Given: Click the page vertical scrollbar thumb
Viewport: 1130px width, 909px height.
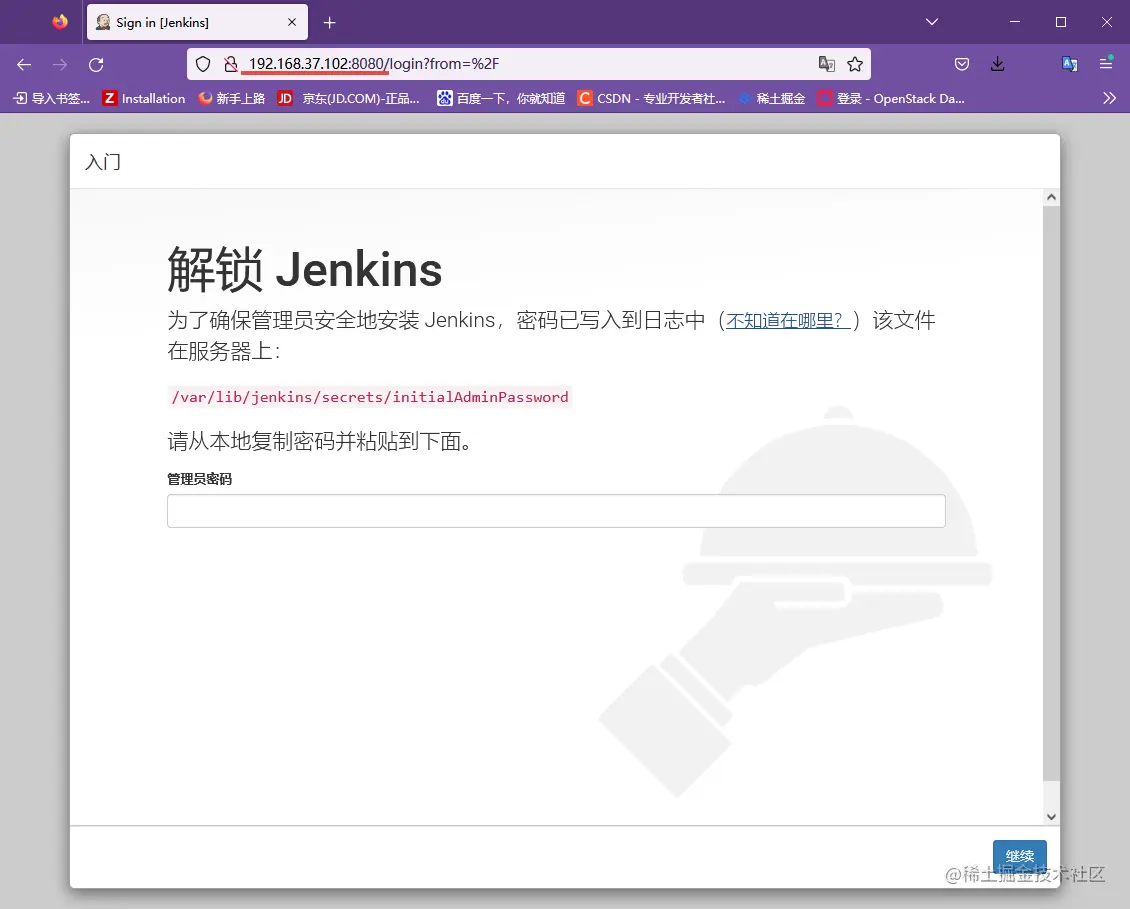Looking at the screenshot, I should [1051, 493].
